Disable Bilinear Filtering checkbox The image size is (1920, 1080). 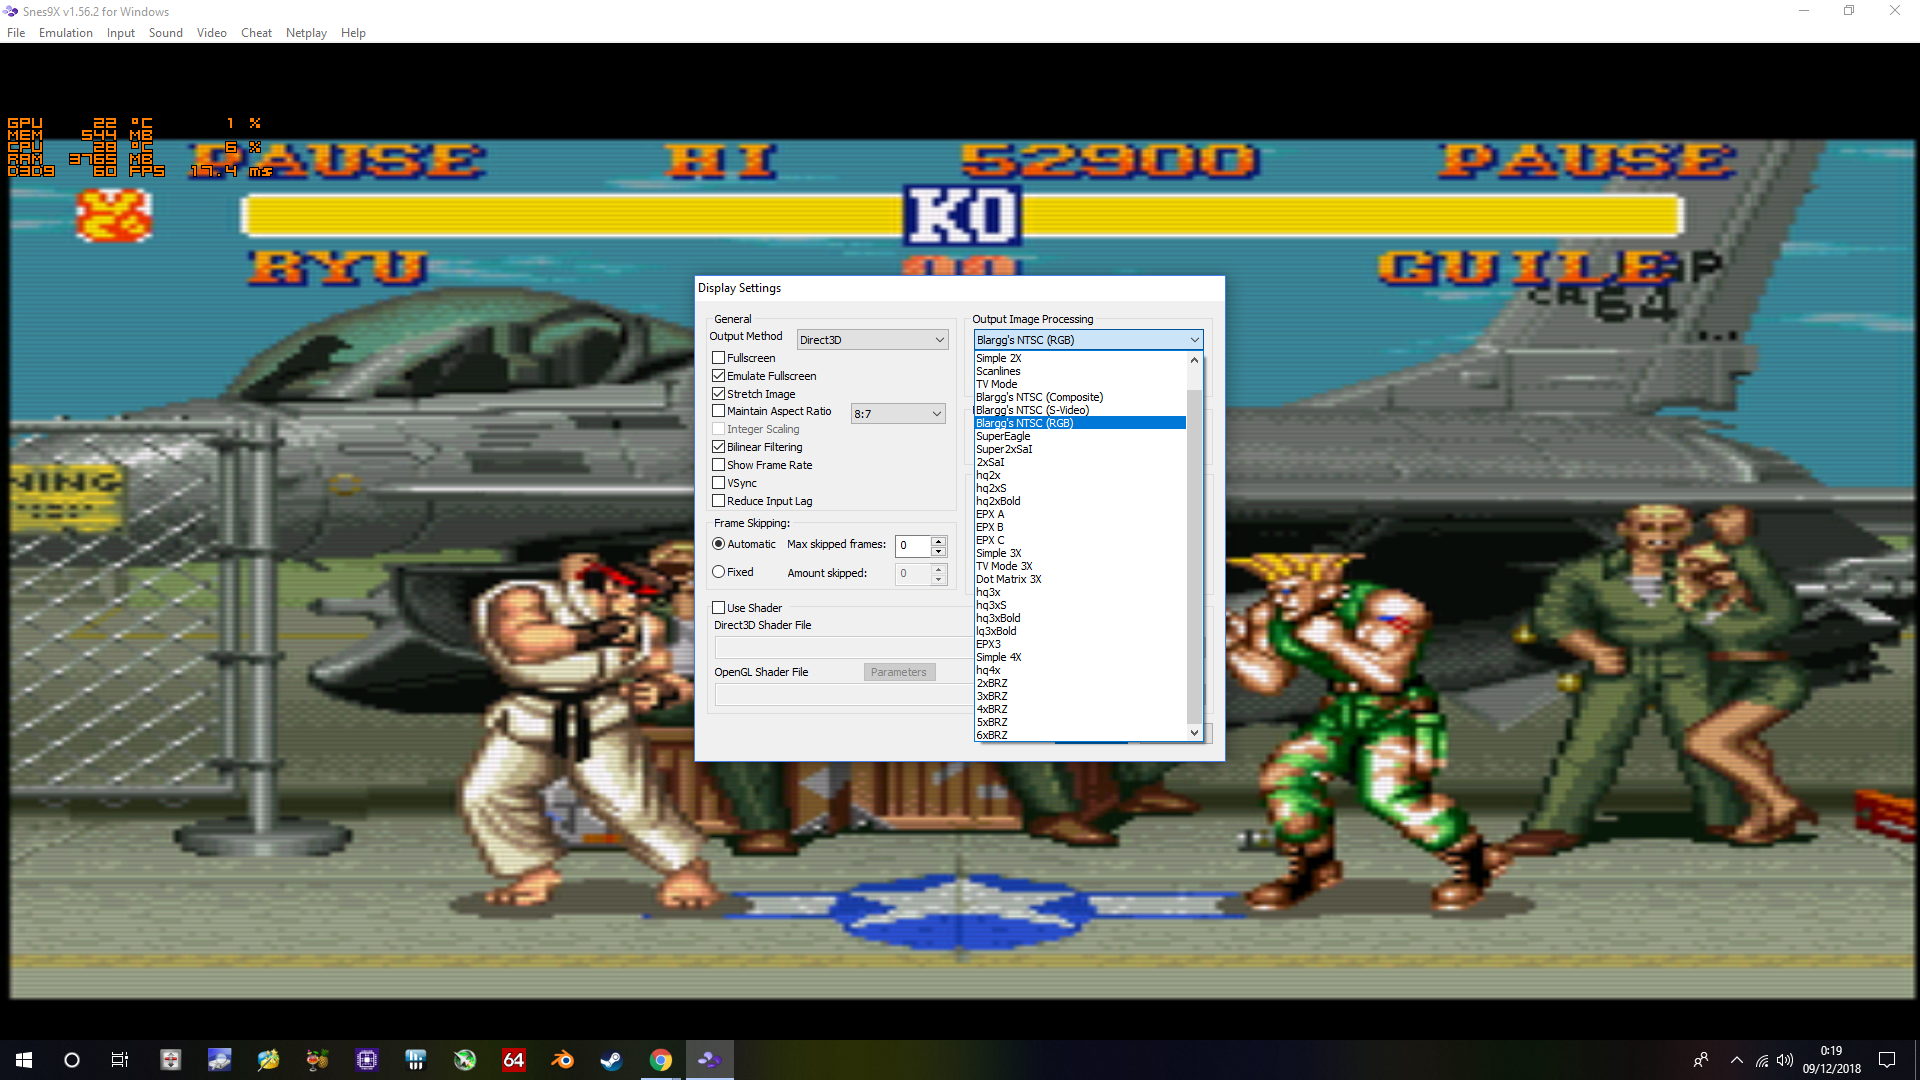718,447
